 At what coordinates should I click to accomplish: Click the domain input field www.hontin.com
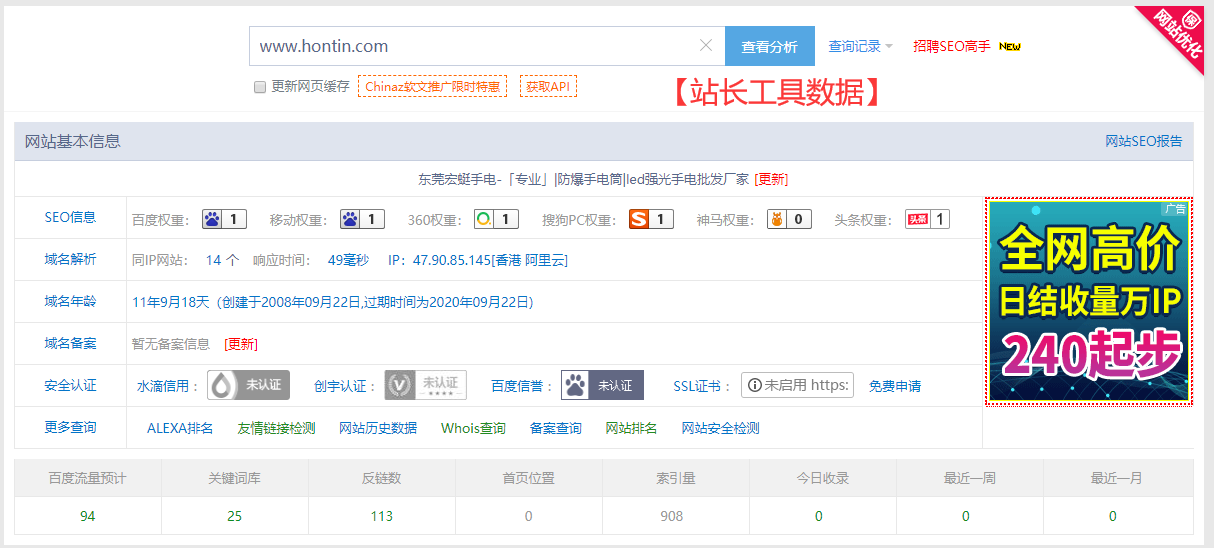coord(470,46)
